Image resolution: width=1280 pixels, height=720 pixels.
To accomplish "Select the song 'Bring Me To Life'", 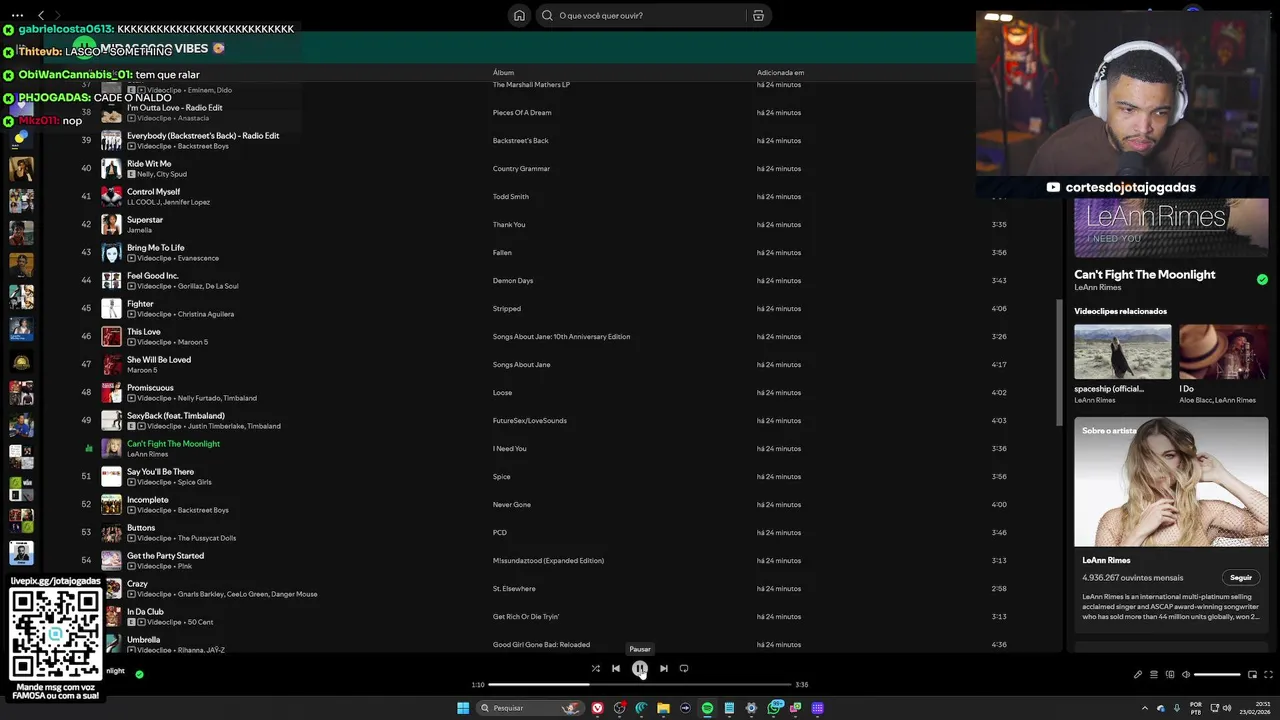I will tap(156, 248).
